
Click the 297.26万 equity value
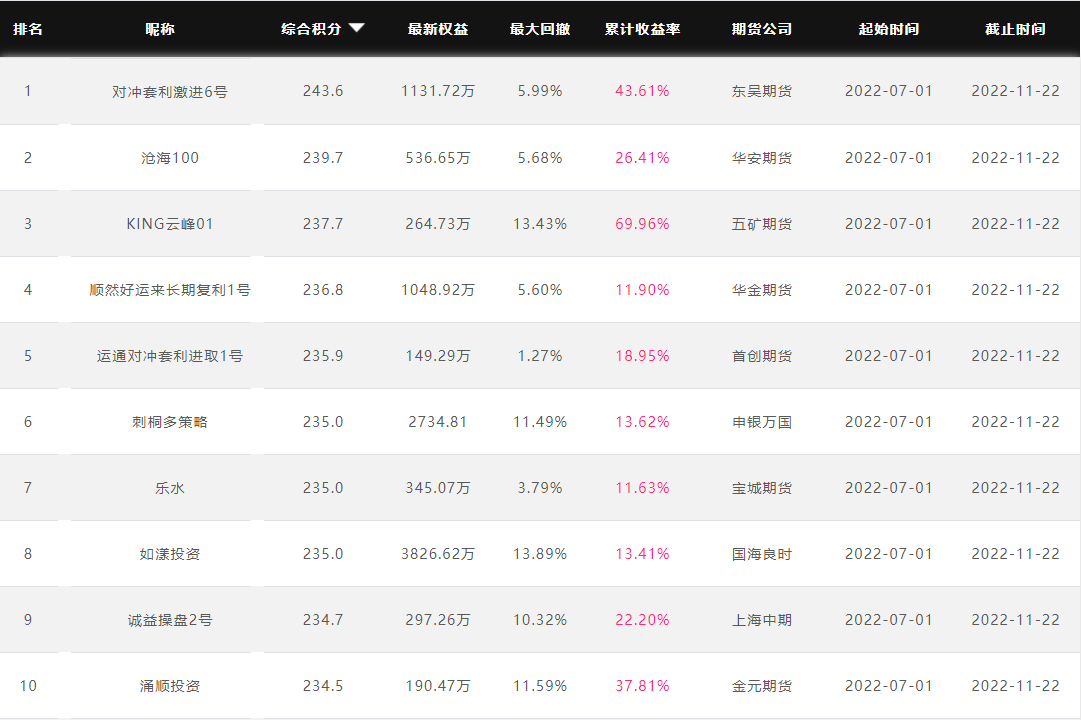438,620
